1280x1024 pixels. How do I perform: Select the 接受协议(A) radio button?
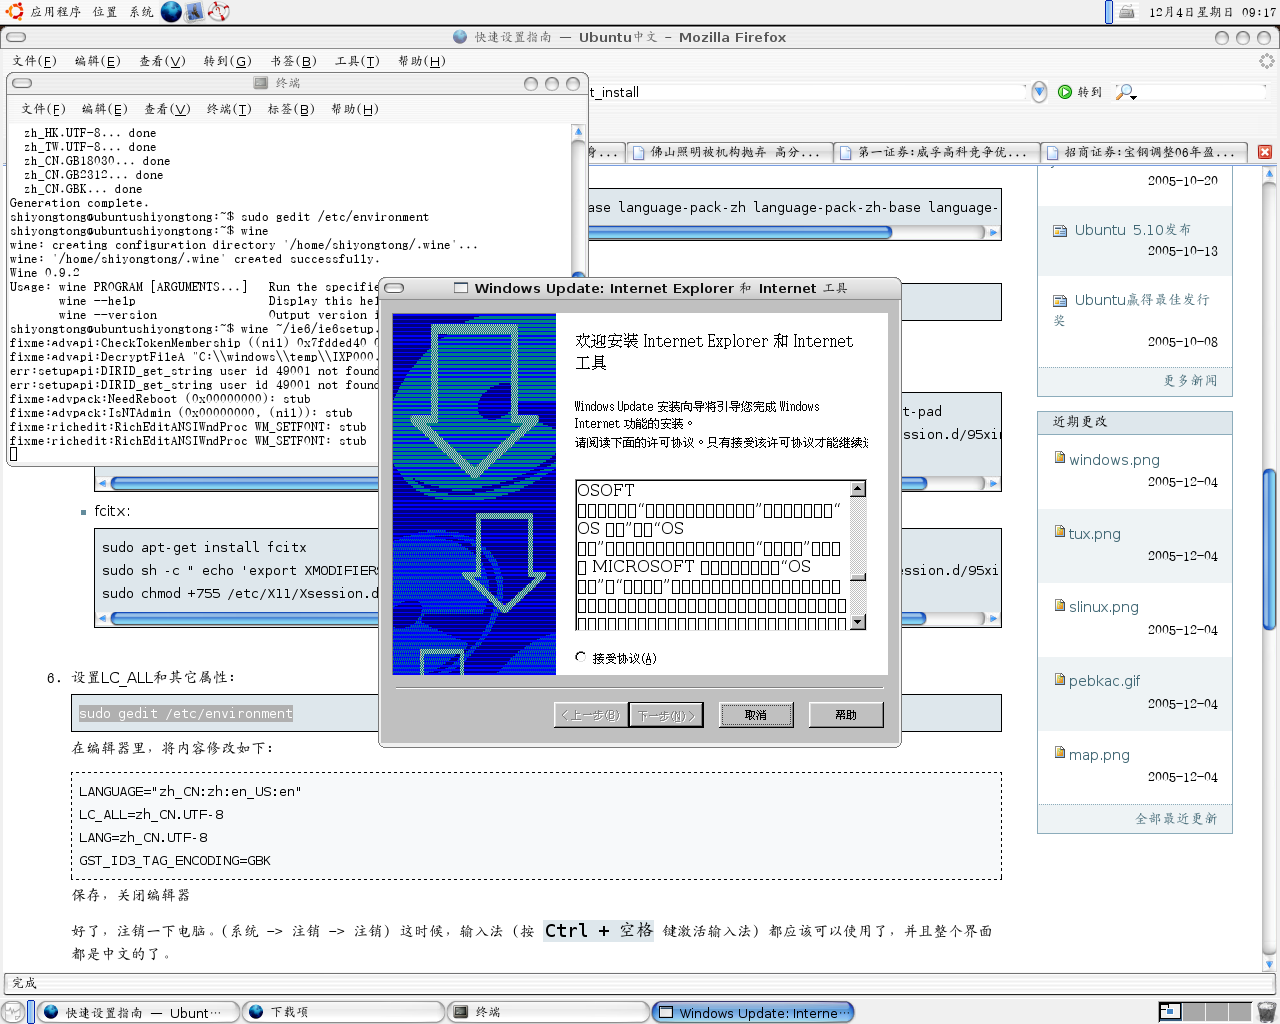click(581, 657)
